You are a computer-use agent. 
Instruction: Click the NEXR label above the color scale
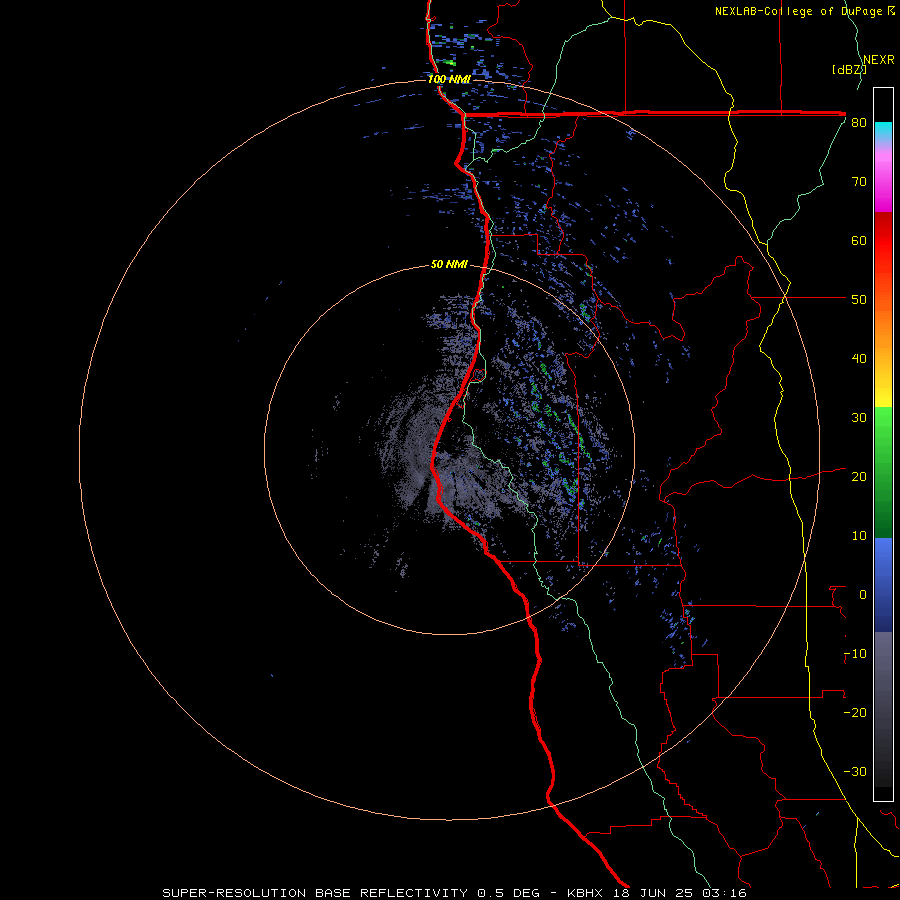[879, 60]
